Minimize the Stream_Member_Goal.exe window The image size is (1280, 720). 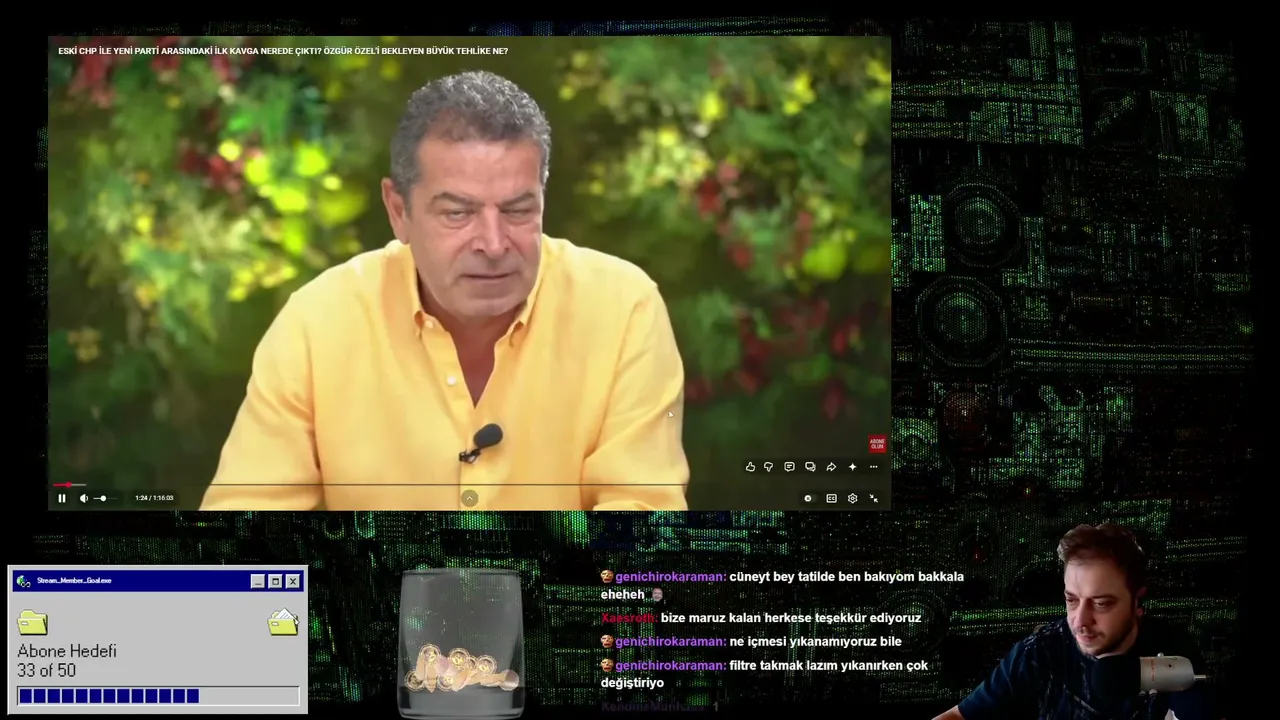point(257,581)
